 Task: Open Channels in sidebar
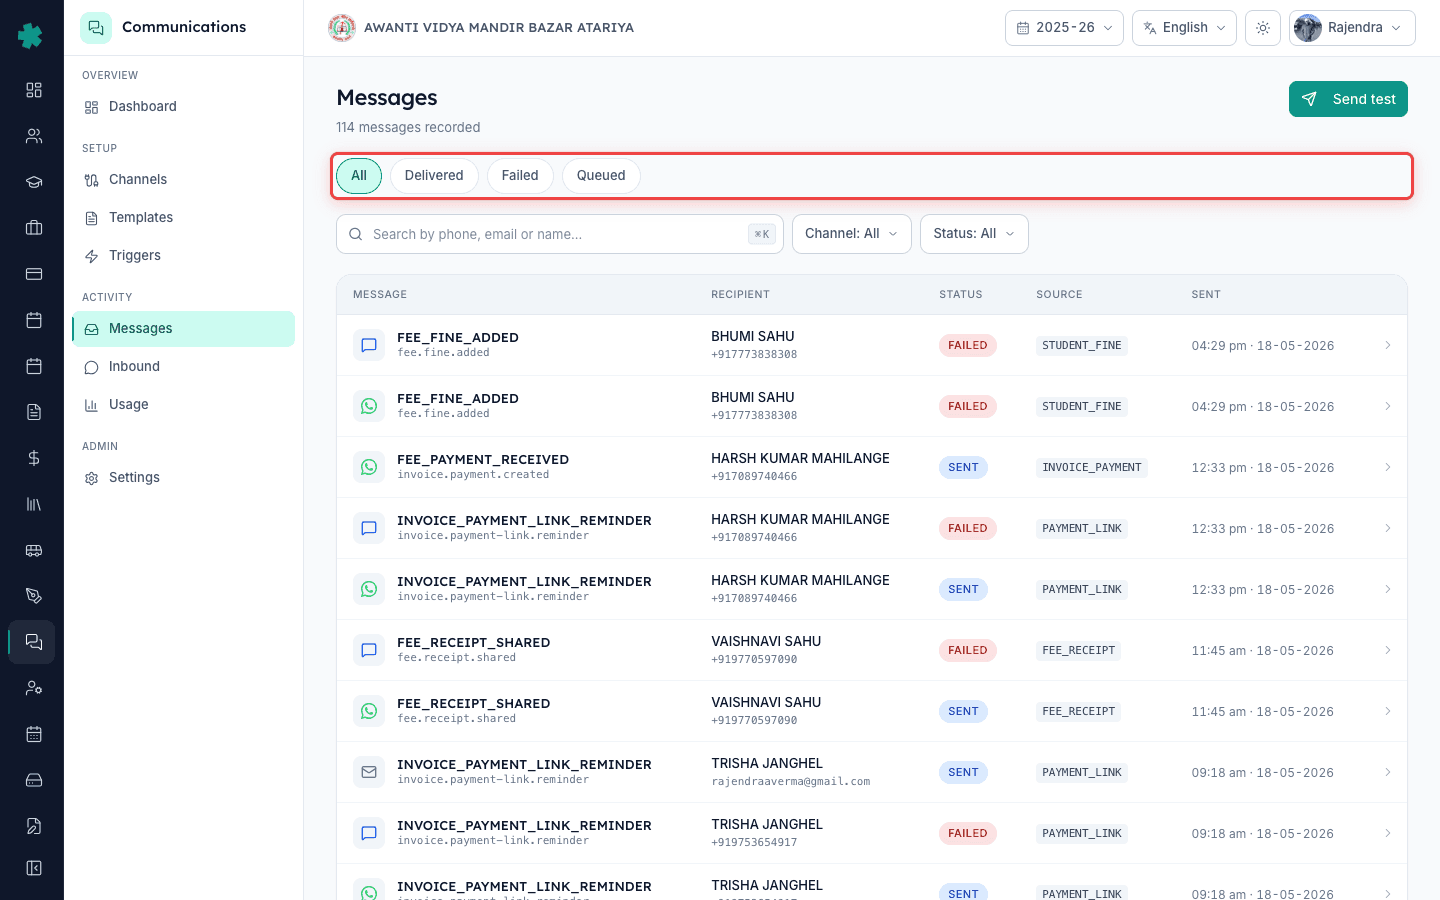(183, 180)
